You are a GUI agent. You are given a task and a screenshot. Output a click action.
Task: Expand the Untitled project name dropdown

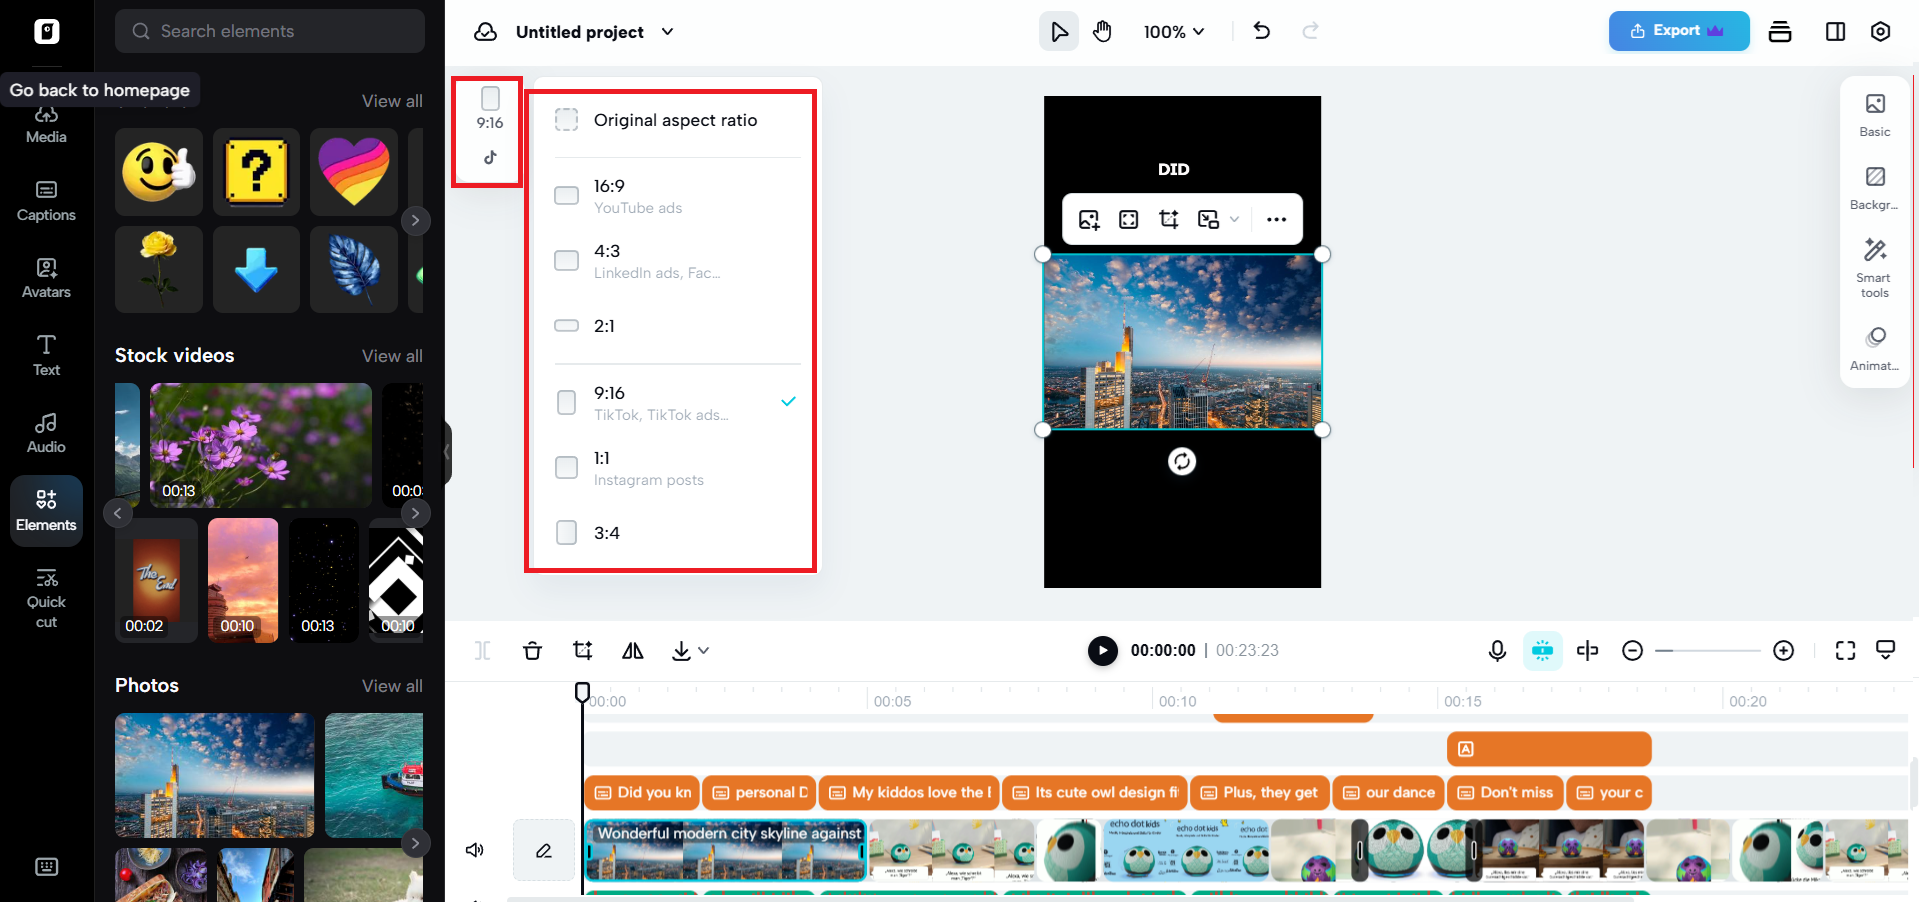667,32
